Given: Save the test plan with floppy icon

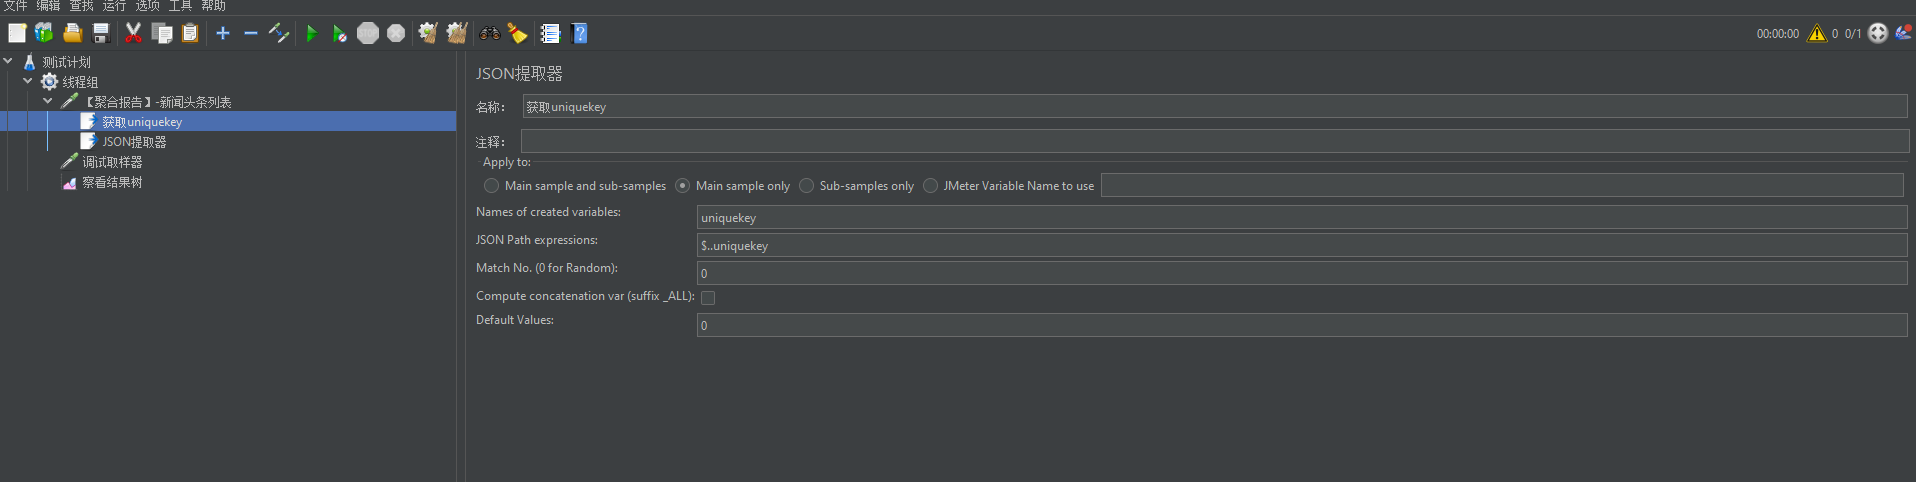Looking at the screenshot, I should [100, 33].
